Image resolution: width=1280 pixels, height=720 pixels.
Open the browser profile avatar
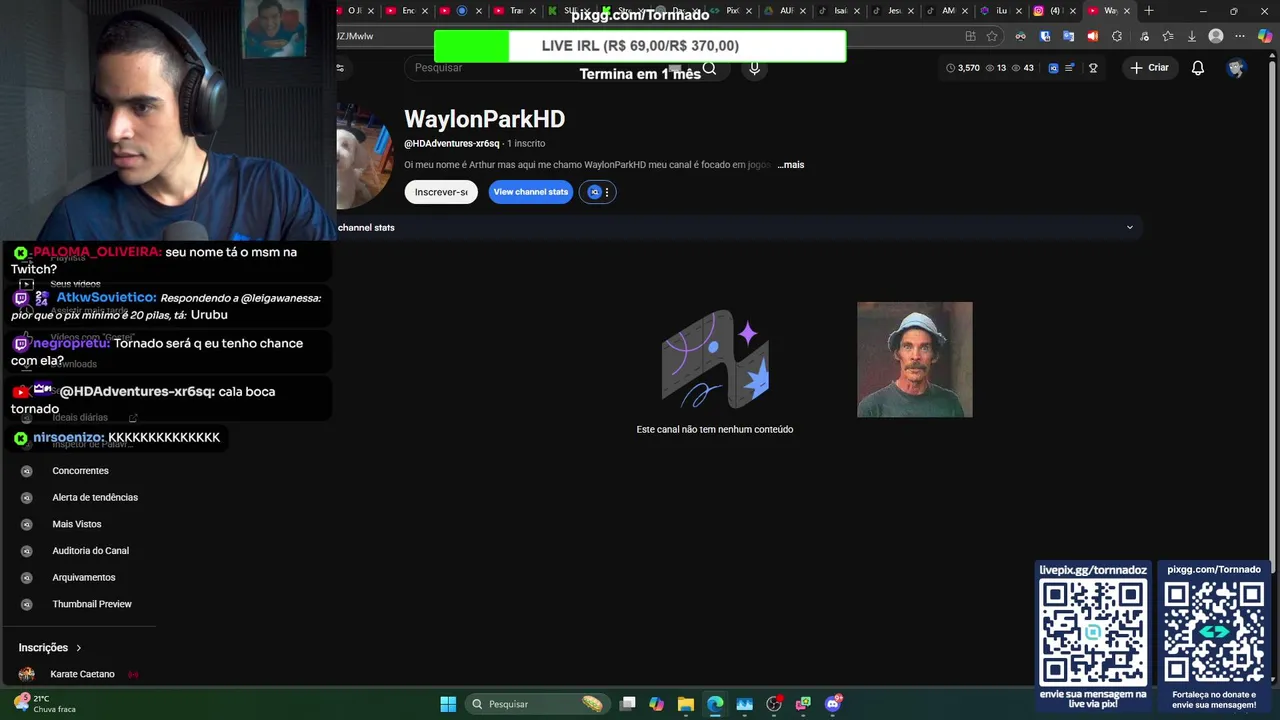(1216, 36)
